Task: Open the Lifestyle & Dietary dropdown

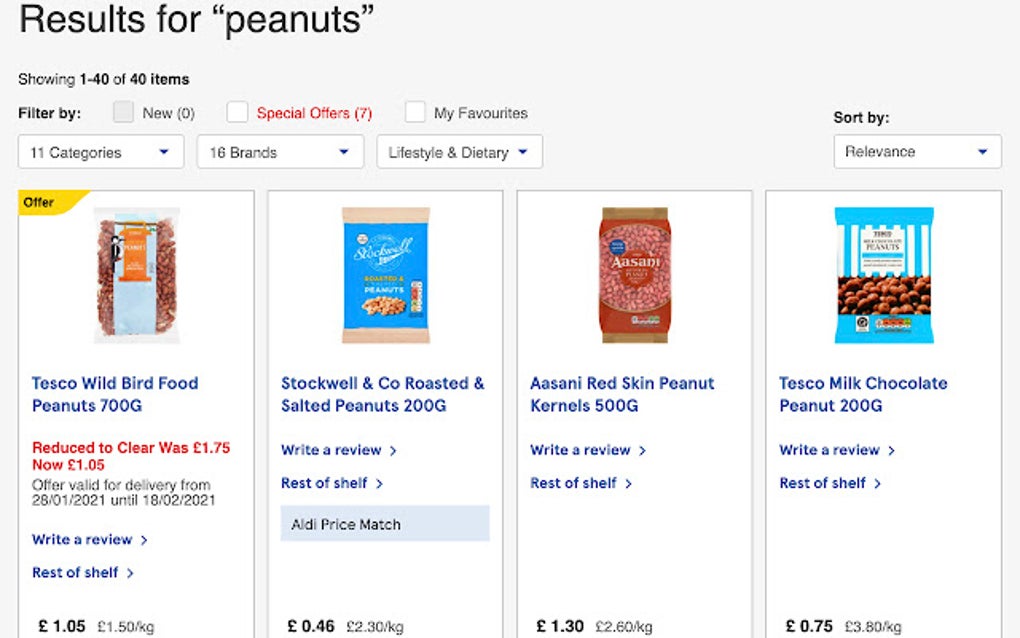Action: tap(459, 151)
